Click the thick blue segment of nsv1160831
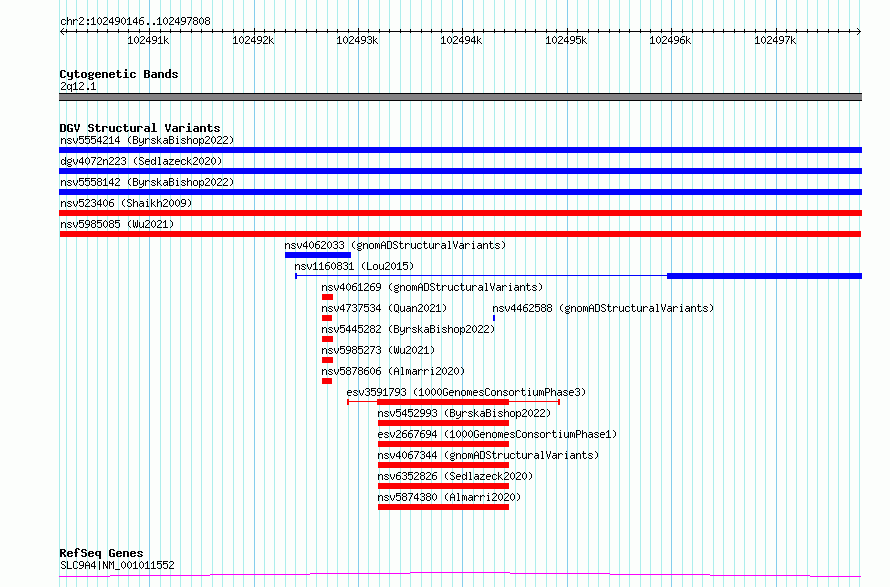The width and height of the screenshot is (890, 587). click(765, 276)
